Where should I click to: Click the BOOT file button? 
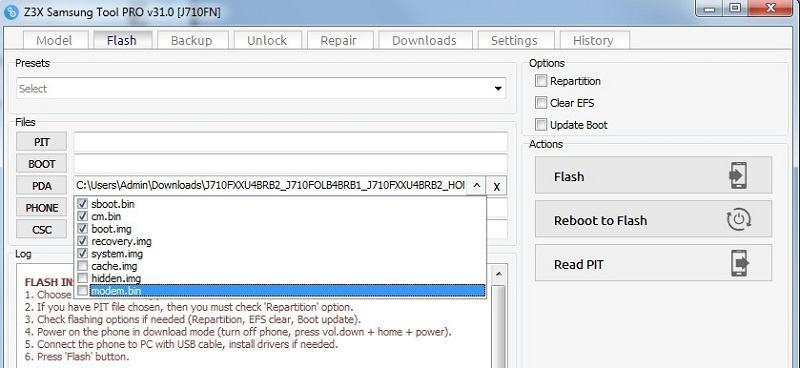click(42, 164)
